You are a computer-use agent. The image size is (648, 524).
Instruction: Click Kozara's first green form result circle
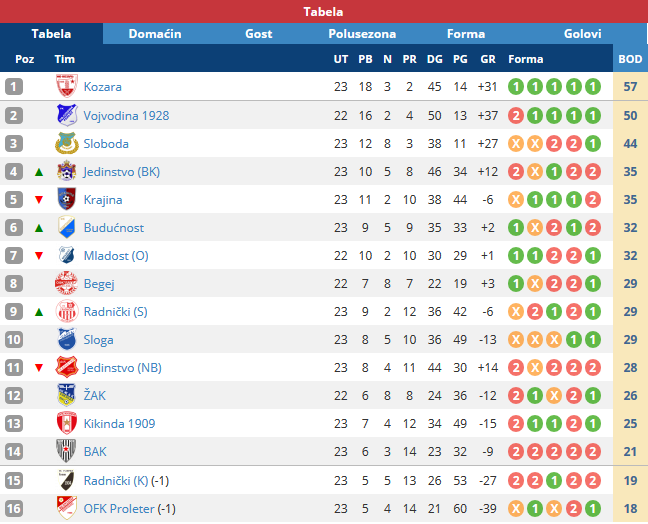(x=516, y=87)
